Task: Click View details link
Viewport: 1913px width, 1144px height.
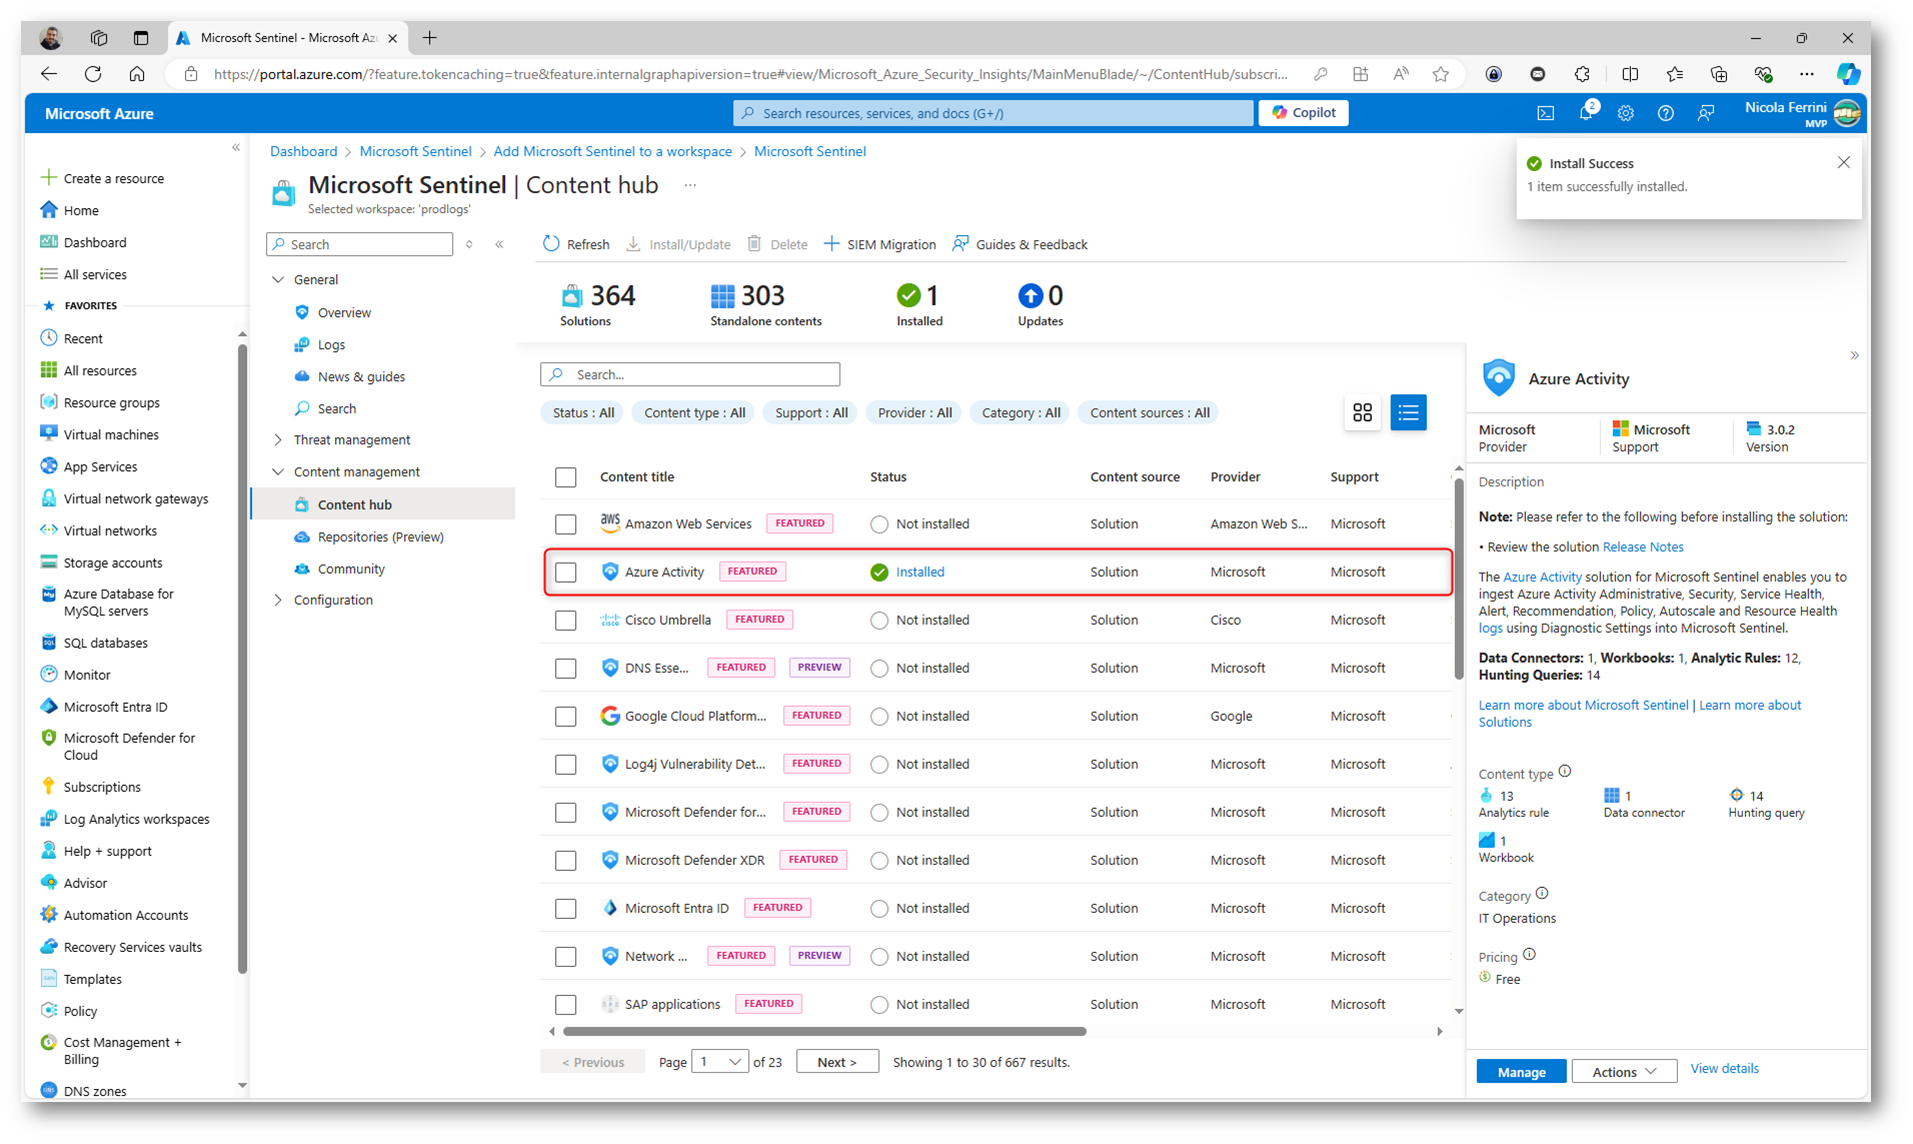Action: [x=1724, y=1068]
